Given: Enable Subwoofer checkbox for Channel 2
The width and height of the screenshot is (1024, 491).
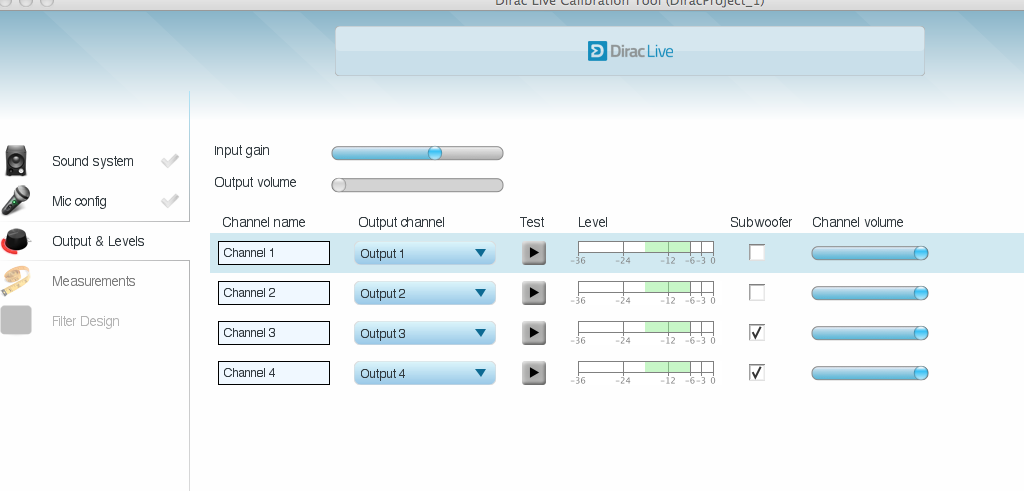Looking at the screenshot, I should tap(756, 293).
